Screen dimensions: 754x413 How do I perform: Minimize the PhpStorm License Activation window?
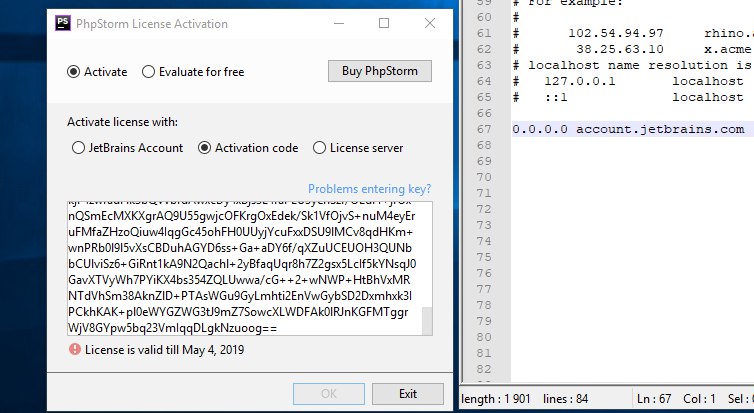[x=339, y=23]
